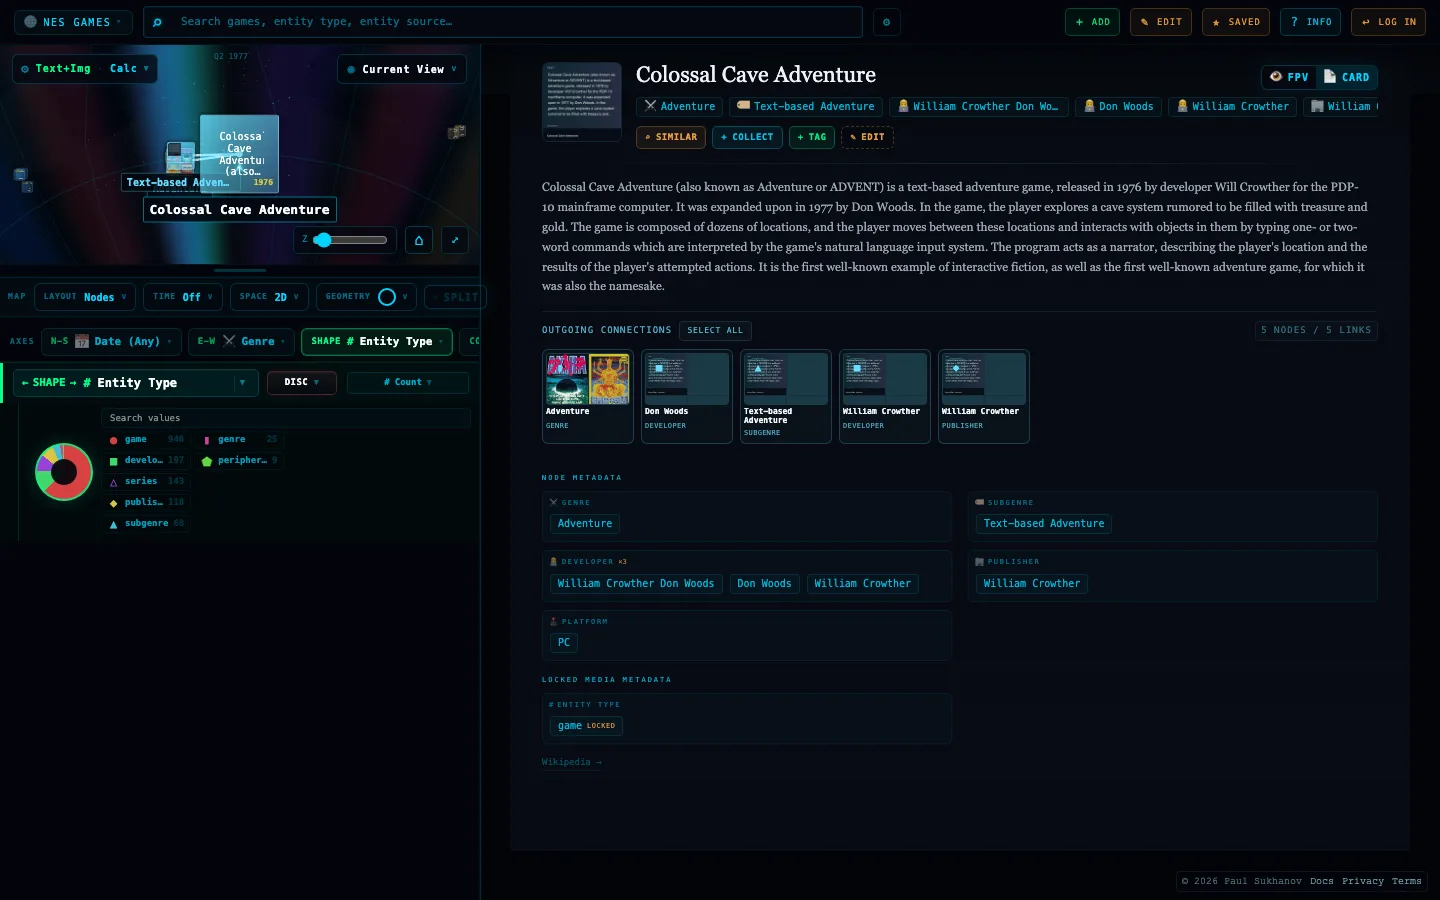Open the Wikipedia link
Screen dimensions: 1440x900
coord(572,763)
